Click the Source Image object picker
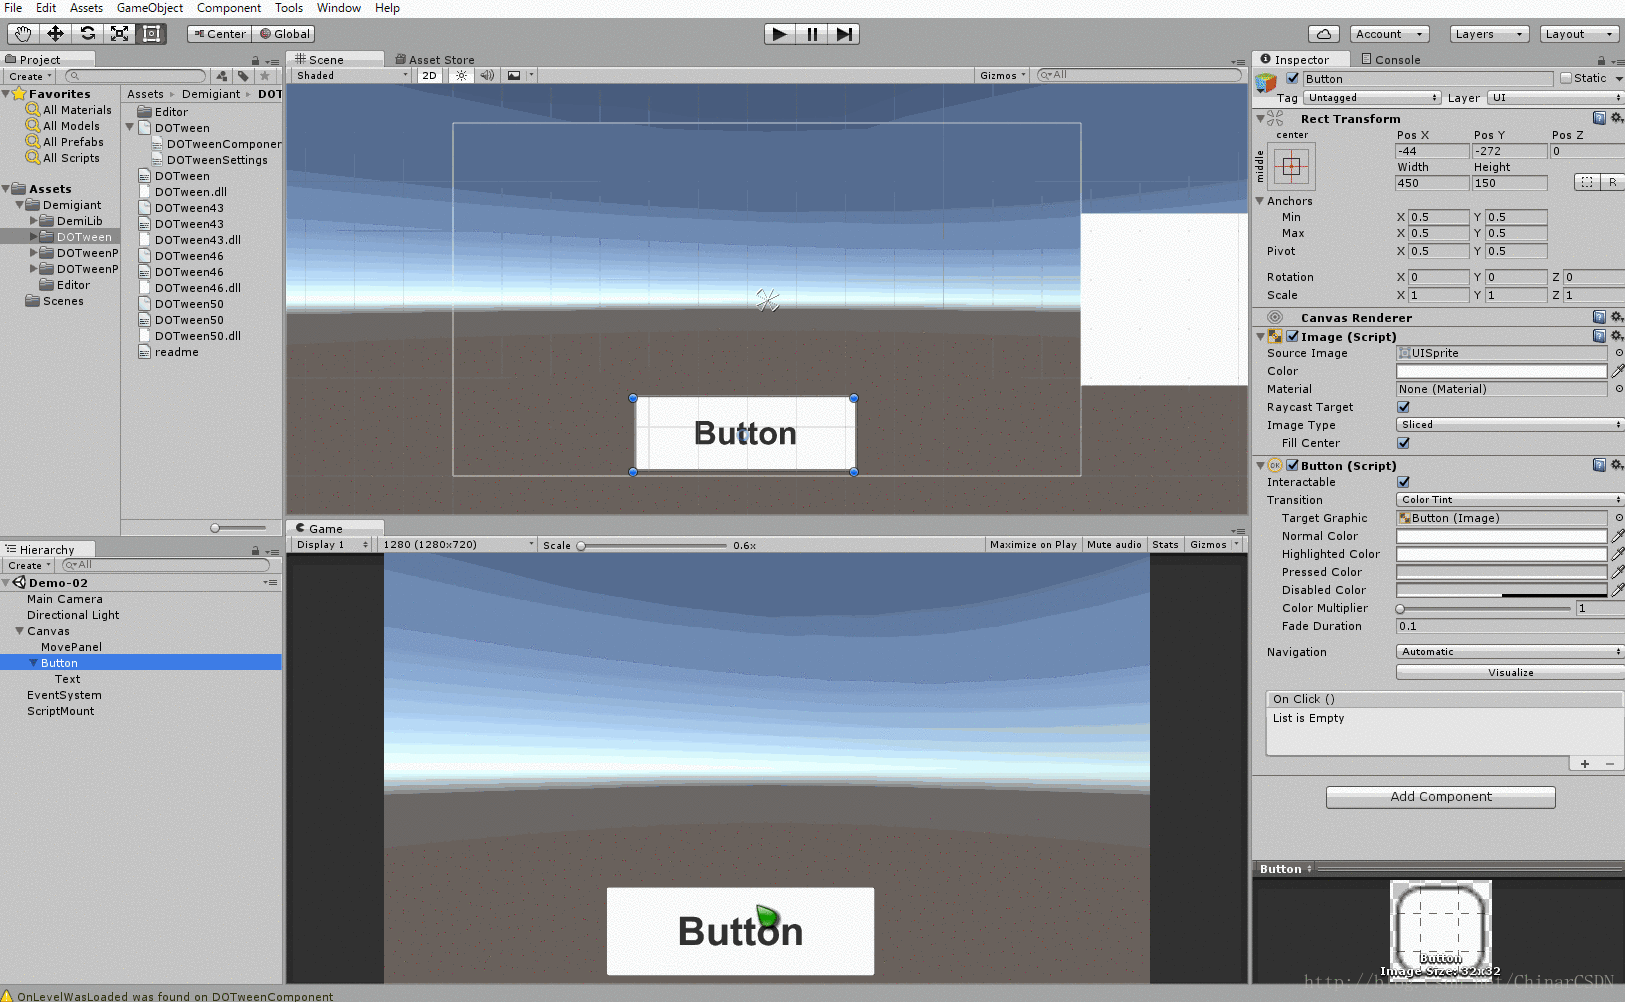 [1618, 353]
